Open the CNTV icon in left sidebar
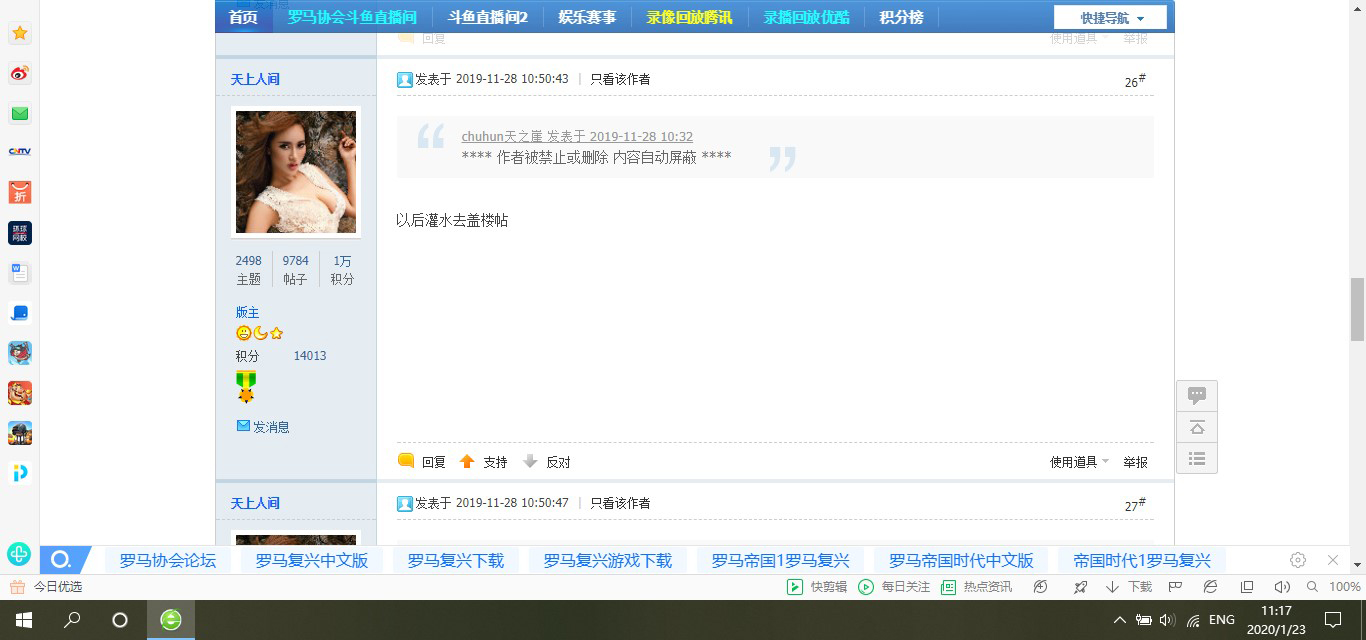The height and width of the screenshot is (640, 1366). pos(19,152)
